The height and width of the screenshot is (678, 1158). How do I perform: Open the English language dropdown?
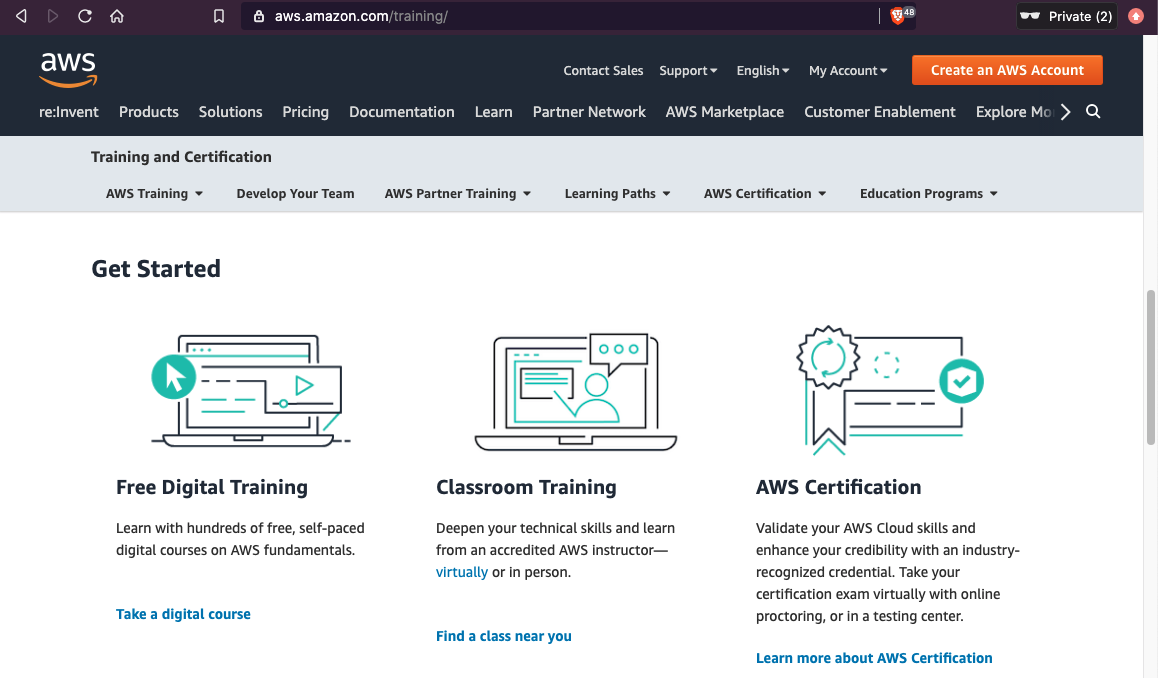coord(763,71)
